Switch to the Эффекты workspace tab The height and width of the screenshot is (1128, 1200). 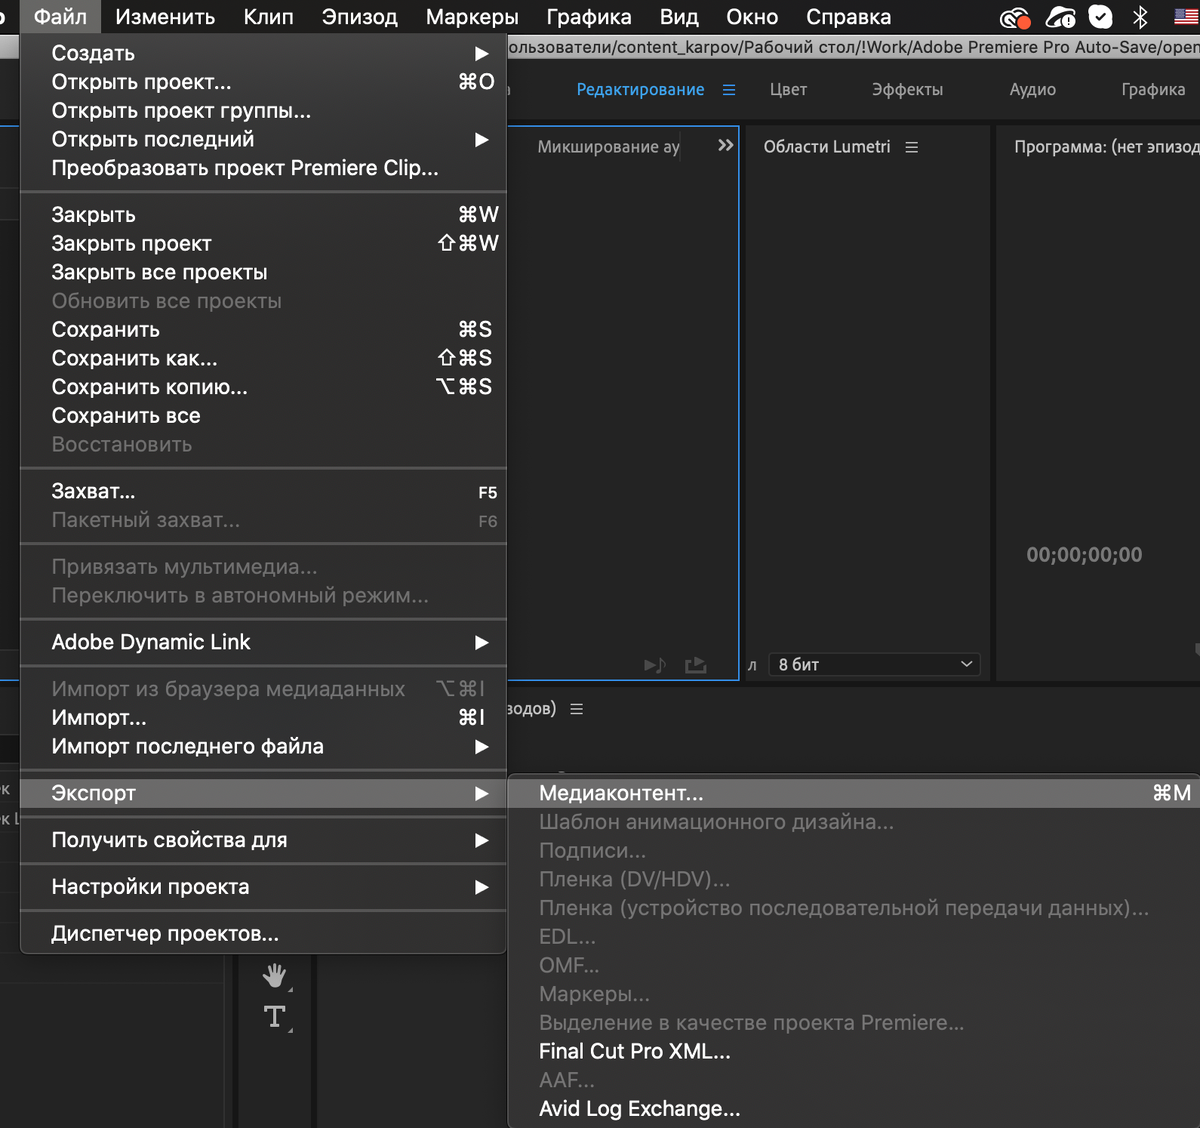907,90
